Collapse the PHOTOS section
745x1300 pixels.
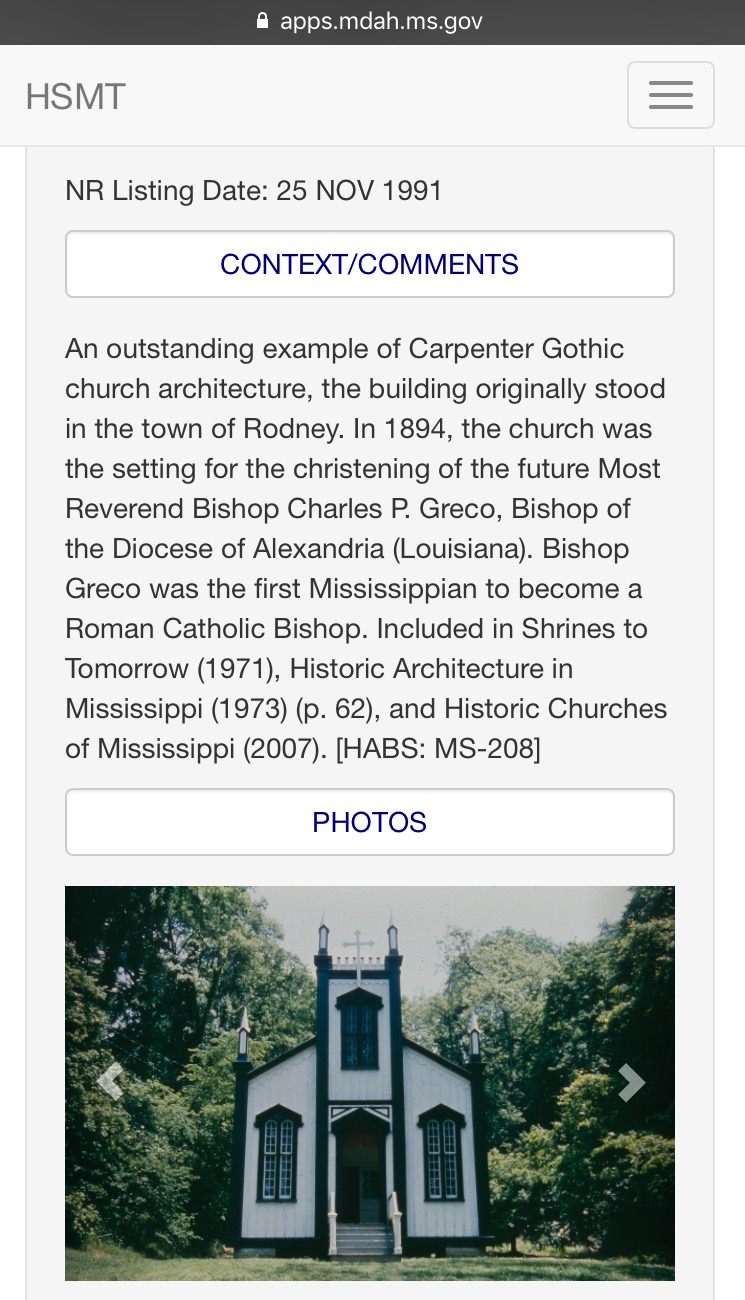[x=369, y=822]
